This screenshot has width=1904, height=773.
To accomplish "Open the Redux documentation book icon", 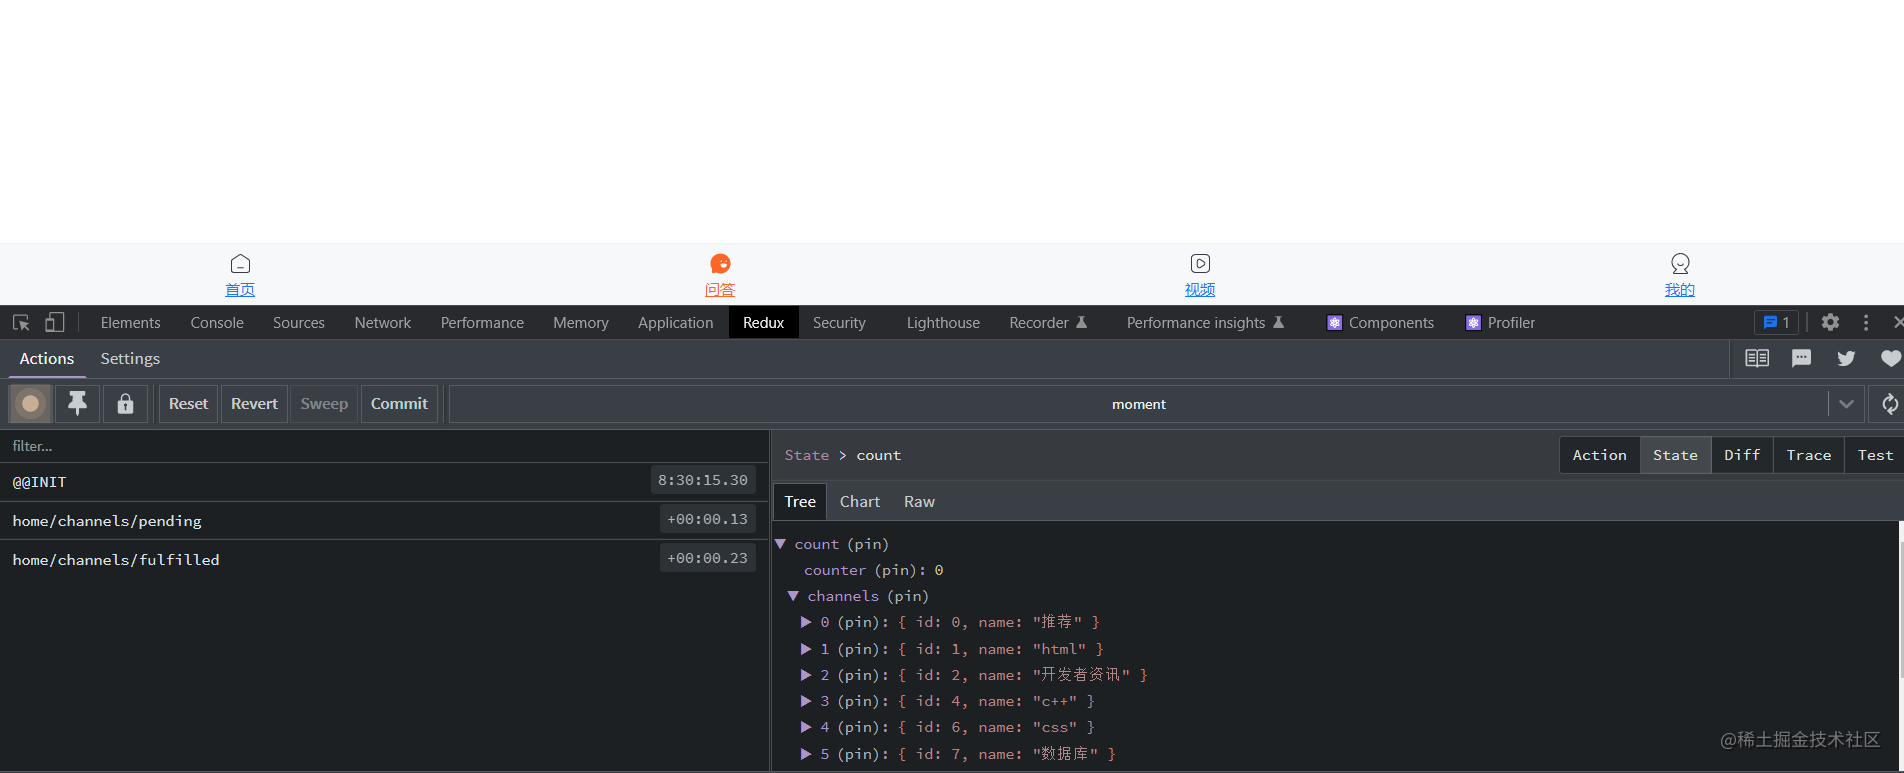I will 1757,358.
